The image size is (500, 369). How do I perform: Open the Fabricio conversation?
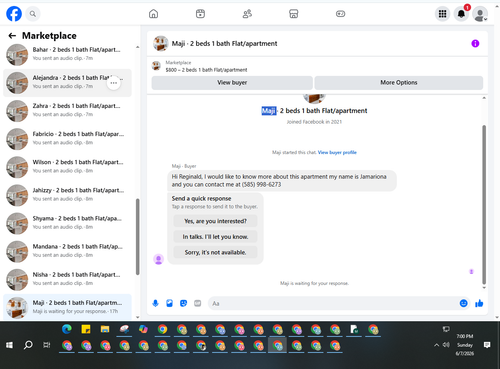coord(67,139)
